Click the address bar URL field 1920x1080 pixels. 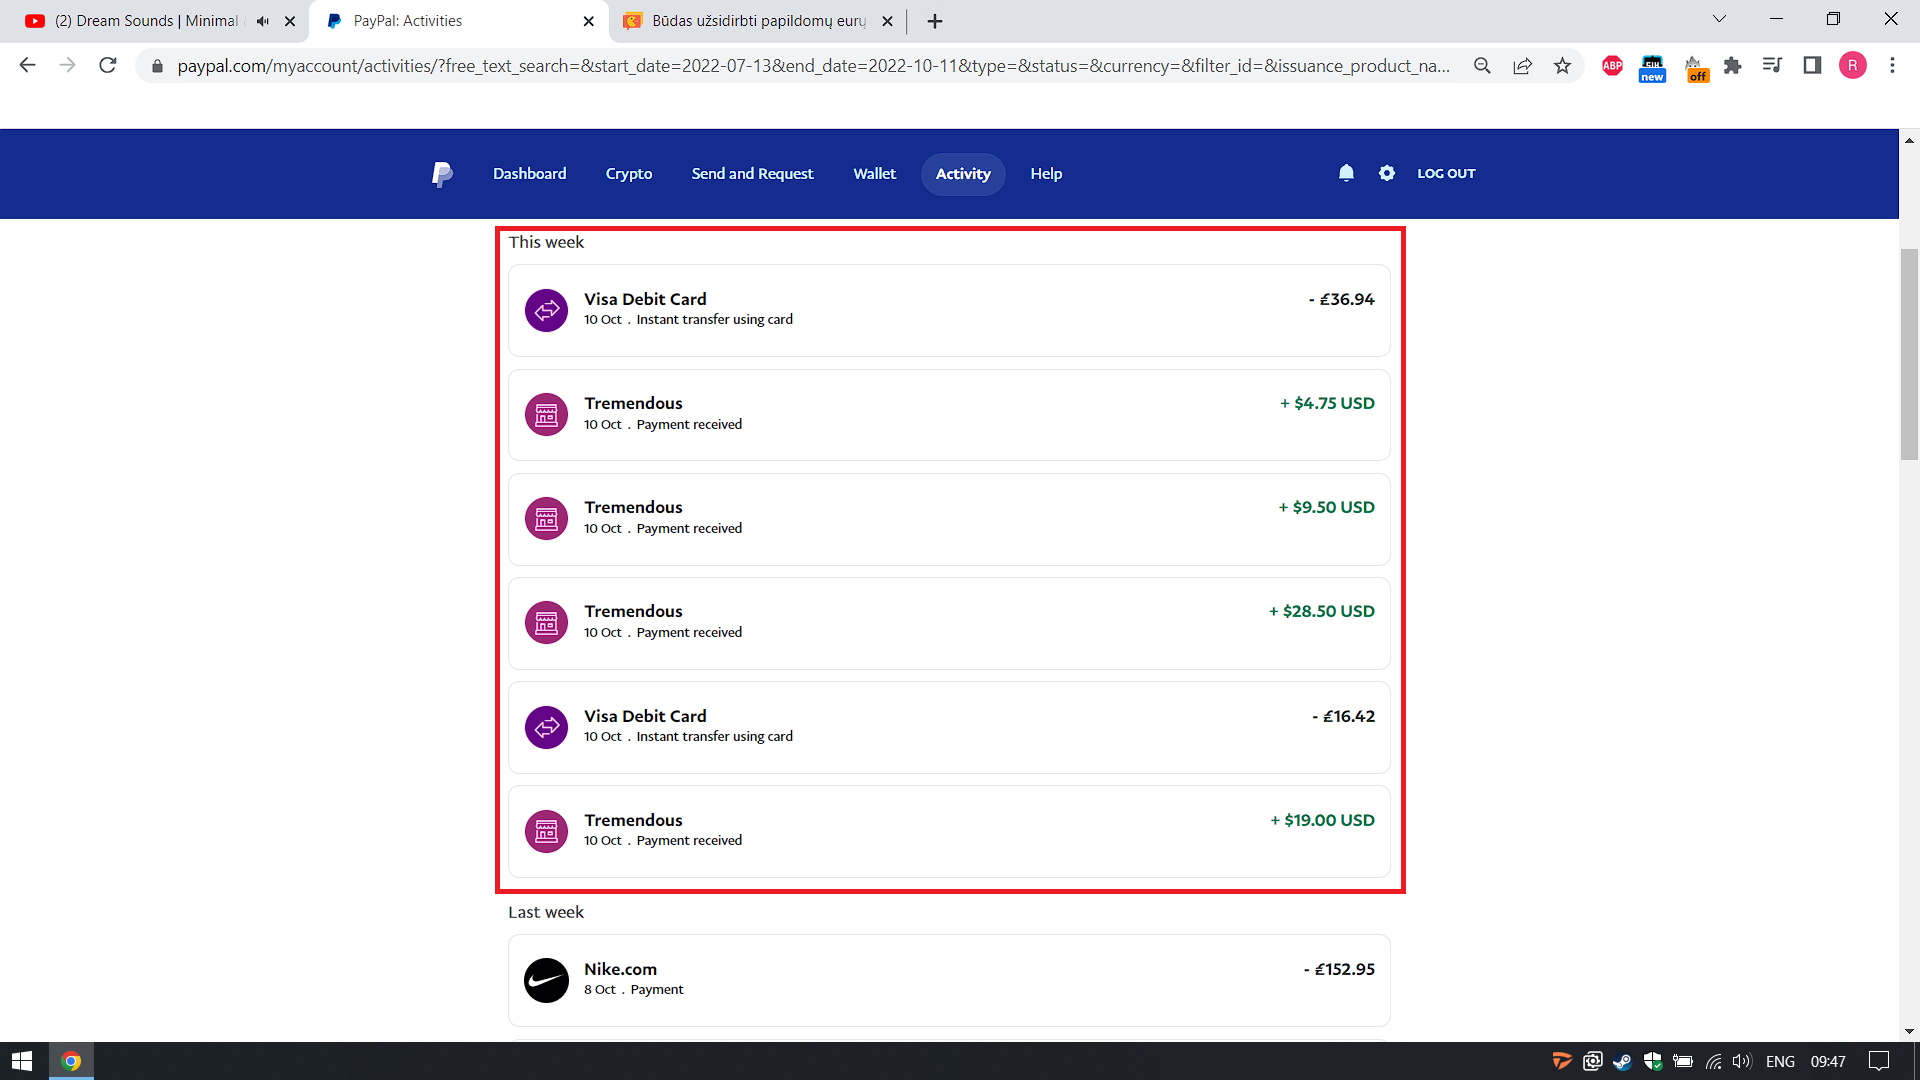812,66
